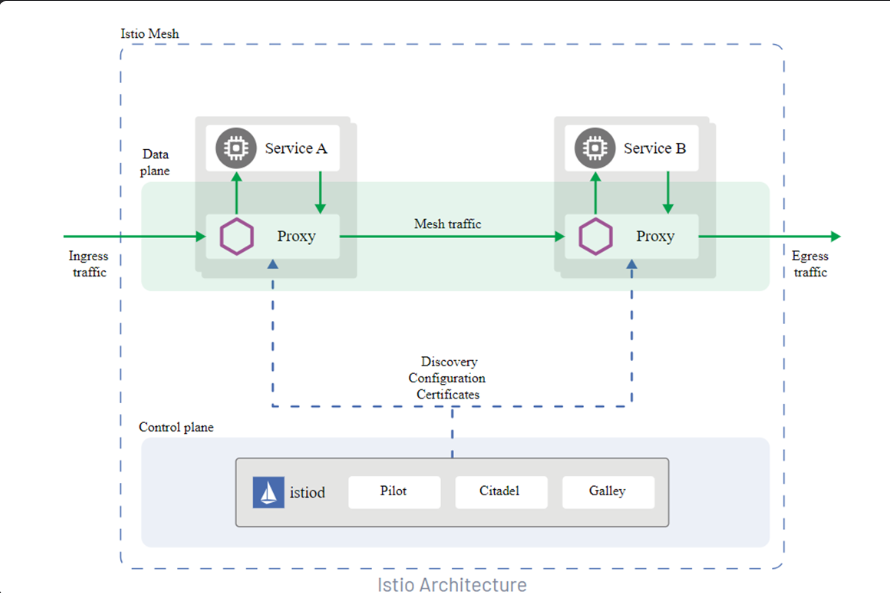Click the Service A chip icon

[236, 148]
